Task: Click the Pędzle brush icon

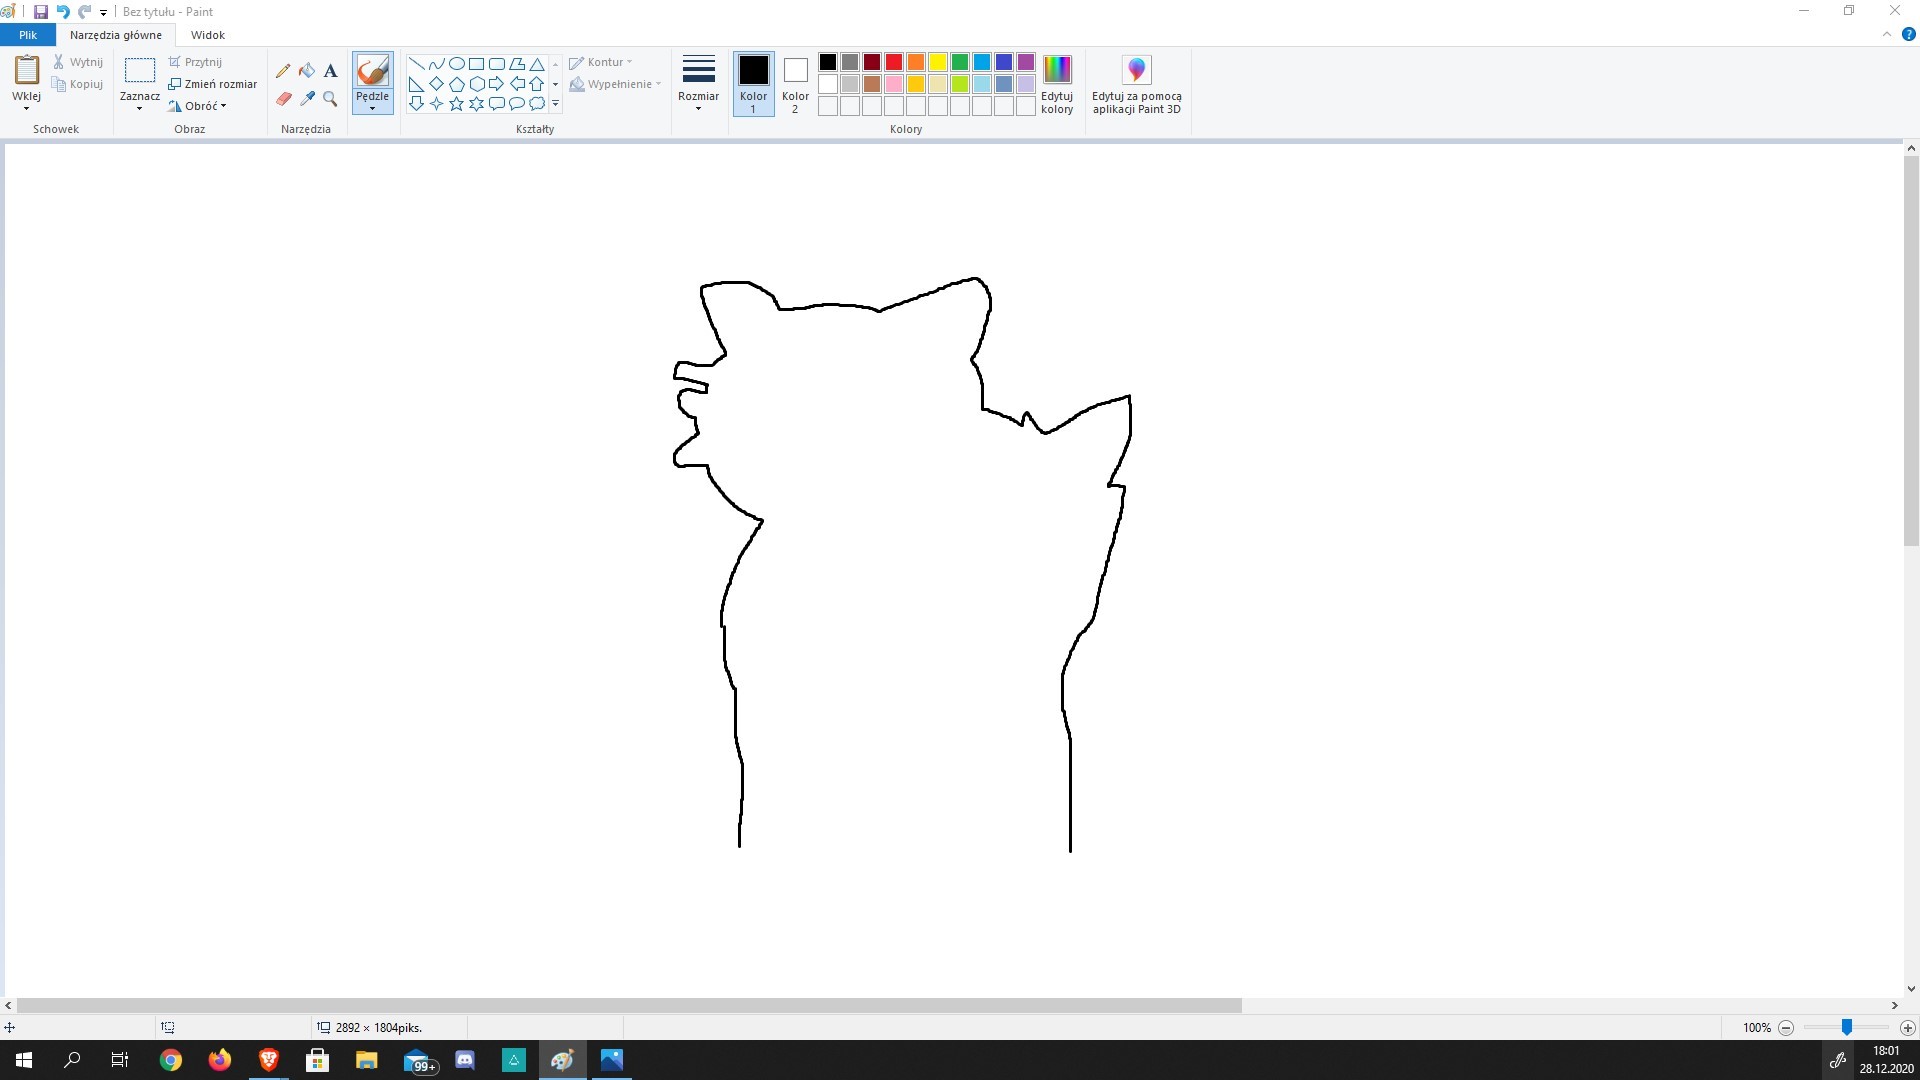Action: coord(372,71)
